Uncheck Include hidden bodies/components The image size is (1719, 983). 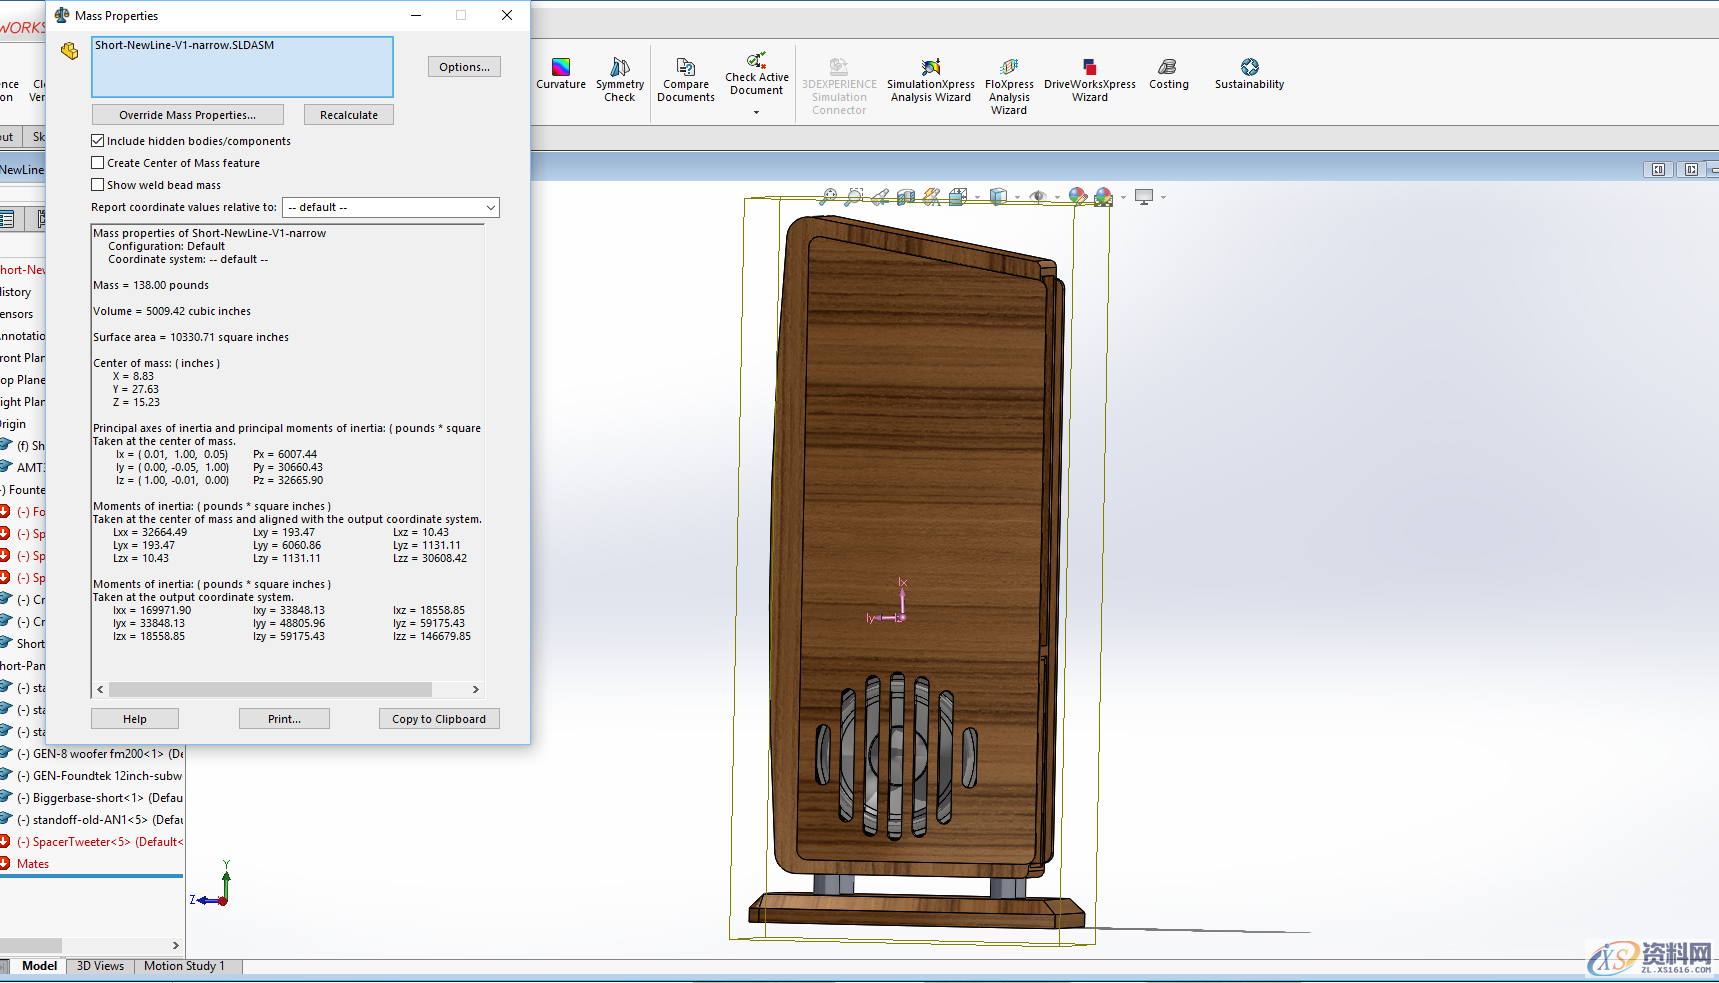(97, 140)
